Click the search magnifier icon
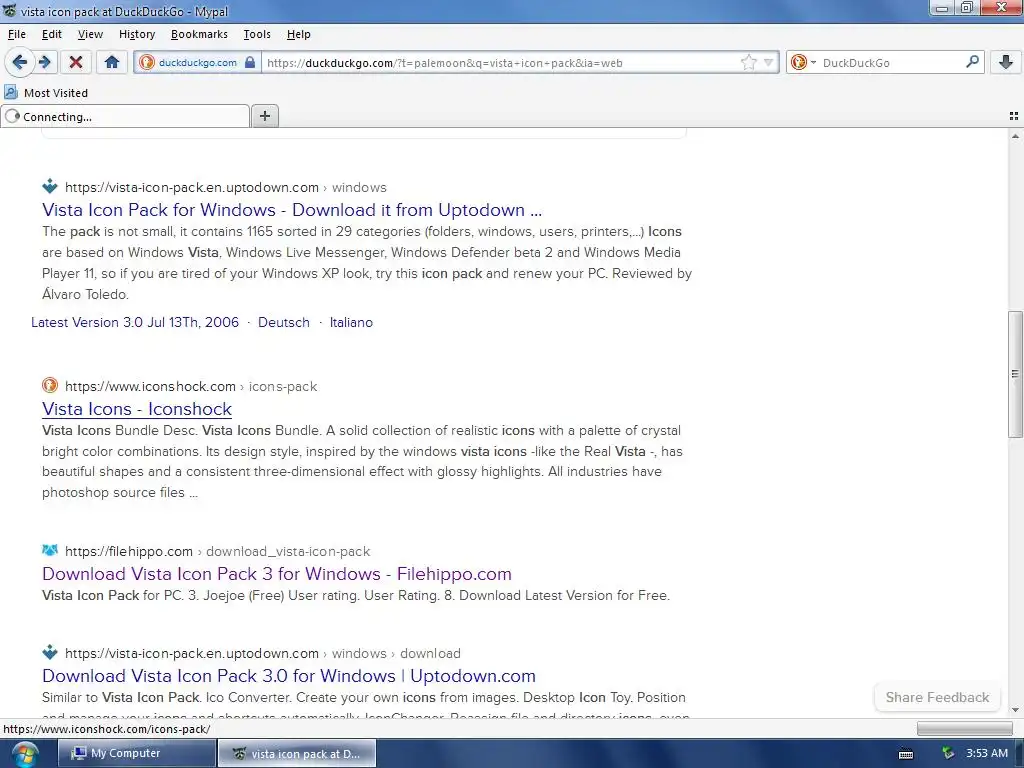 click(972, 62)
